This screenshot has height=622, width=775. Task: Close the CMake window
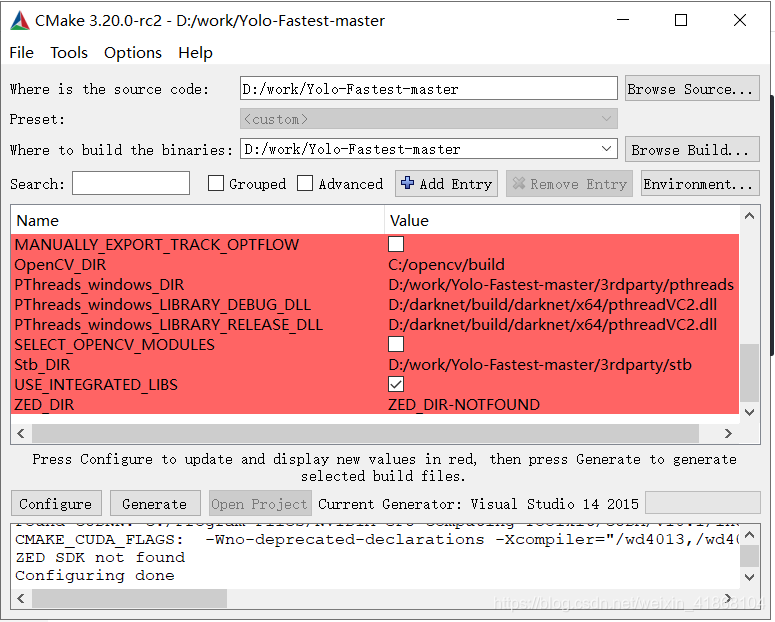[x=740, y=20]
